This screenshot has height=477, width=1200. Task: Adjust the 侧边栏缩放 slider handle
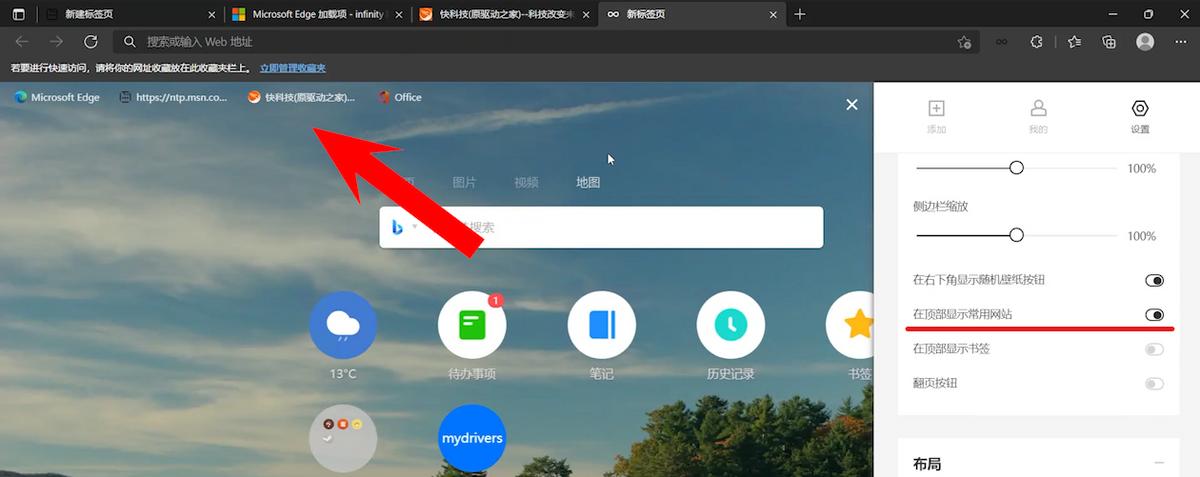(1016, 235)
